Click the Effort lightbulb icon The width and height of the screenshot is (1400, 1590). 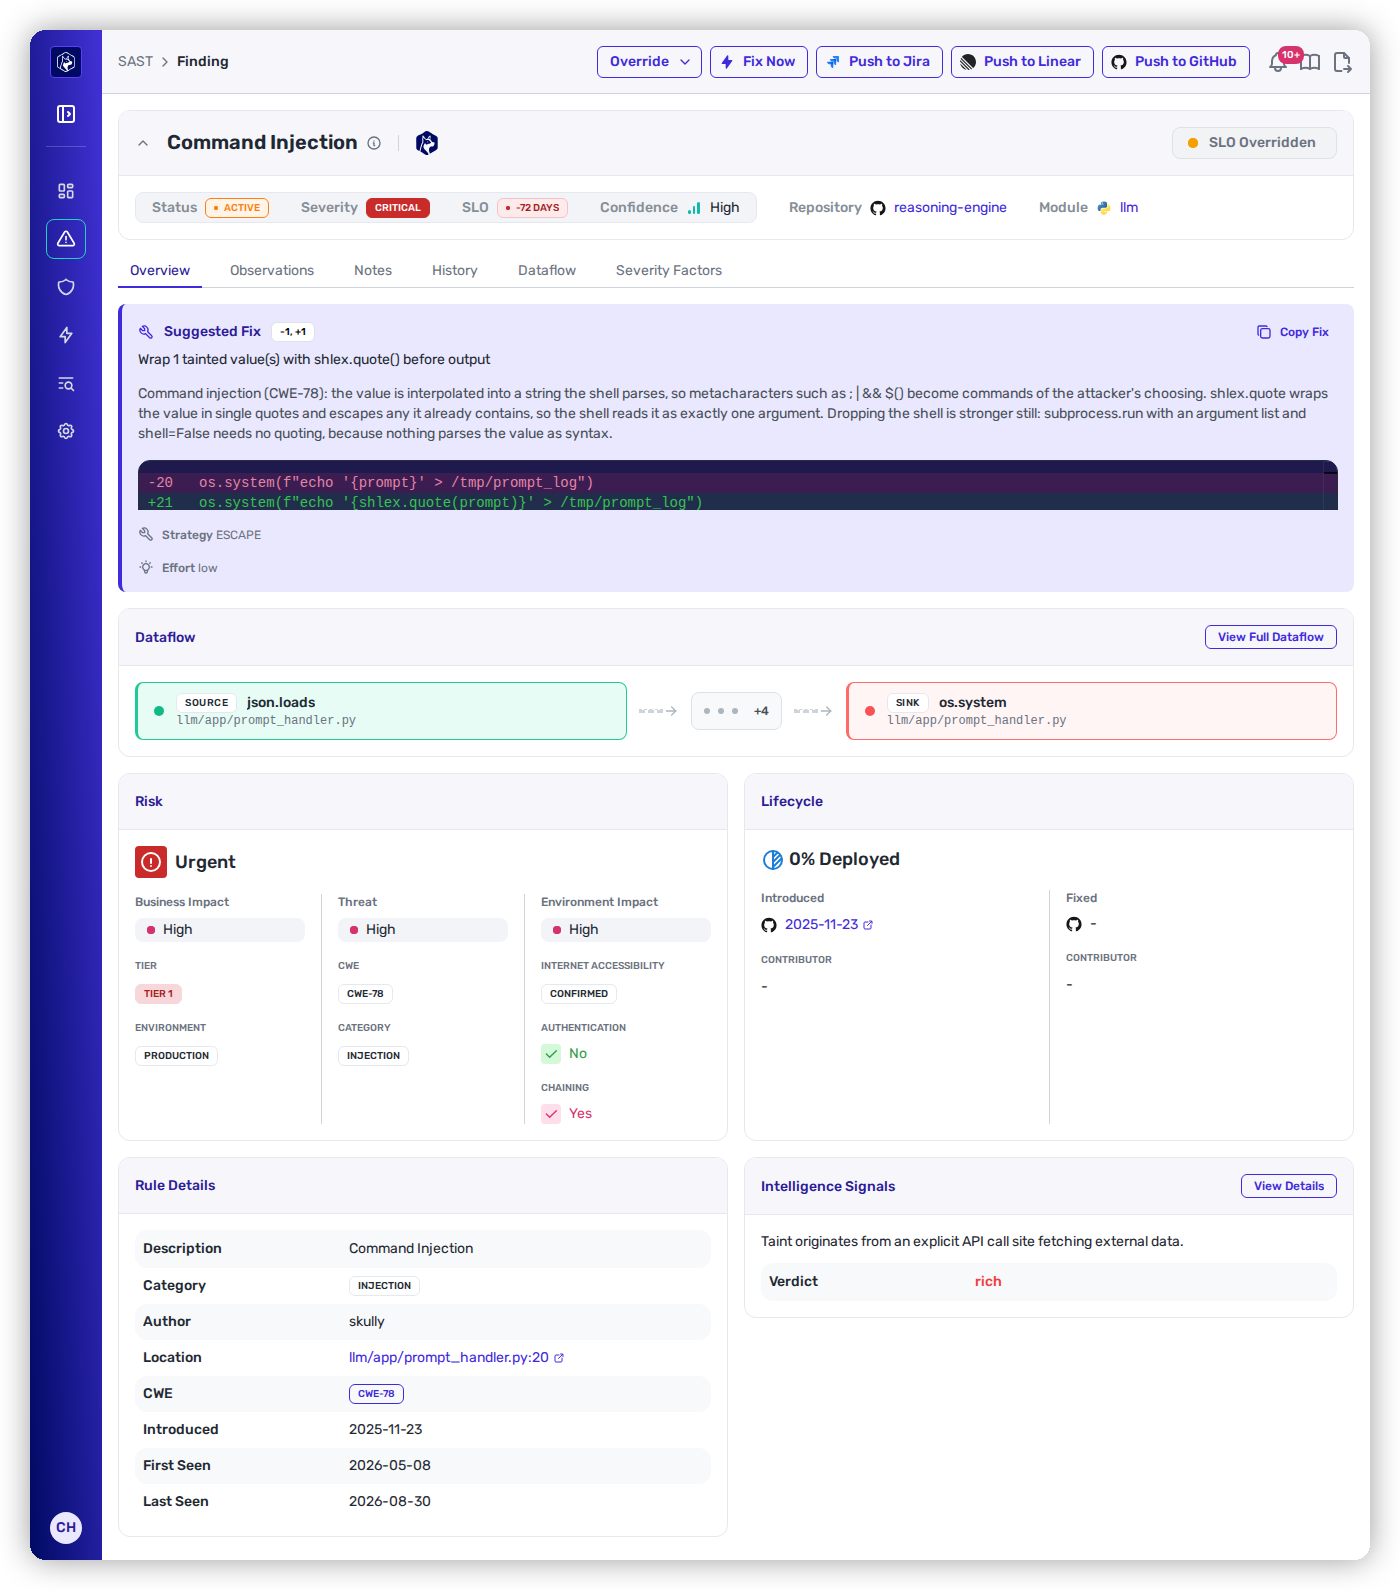(x=146, y=567)
